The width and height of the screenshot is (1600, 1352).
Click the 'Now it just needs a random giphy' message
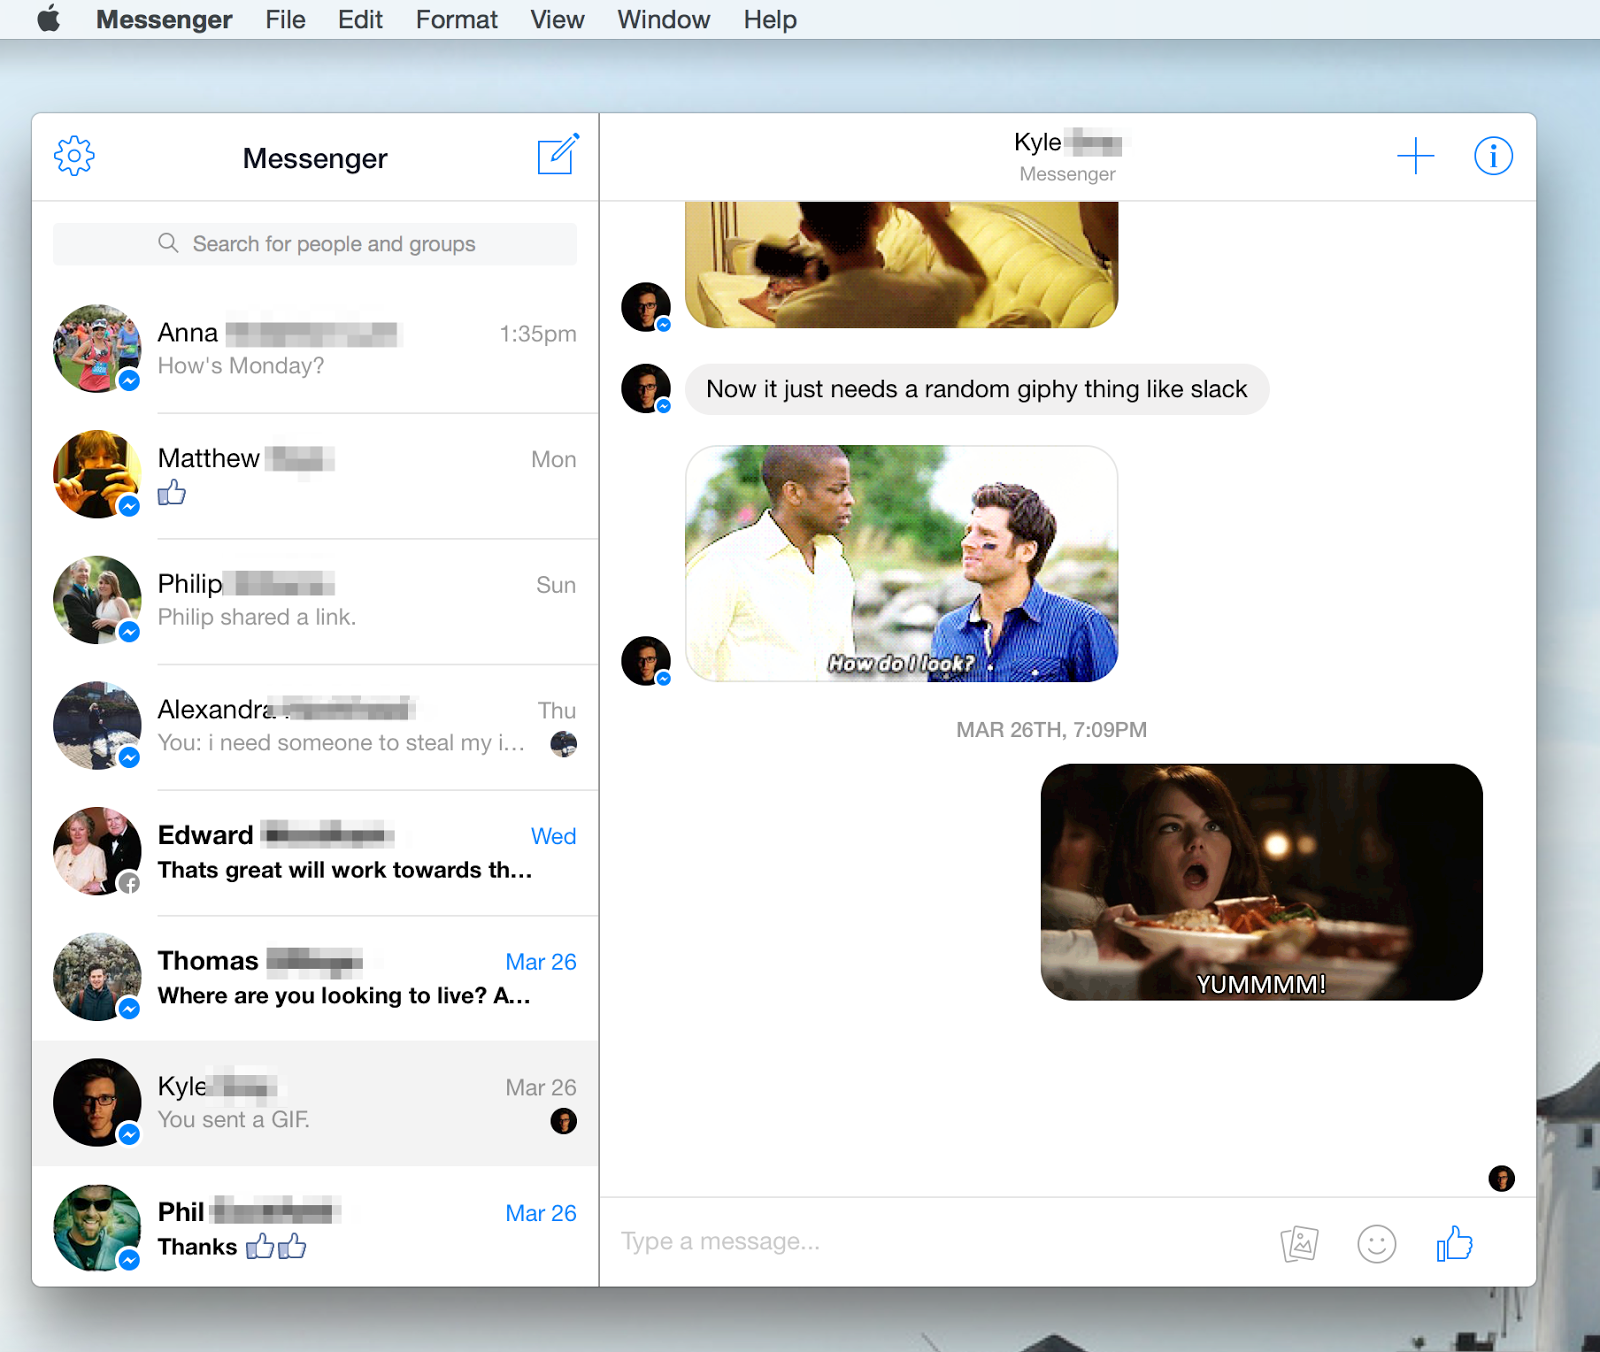click(977, 389)
